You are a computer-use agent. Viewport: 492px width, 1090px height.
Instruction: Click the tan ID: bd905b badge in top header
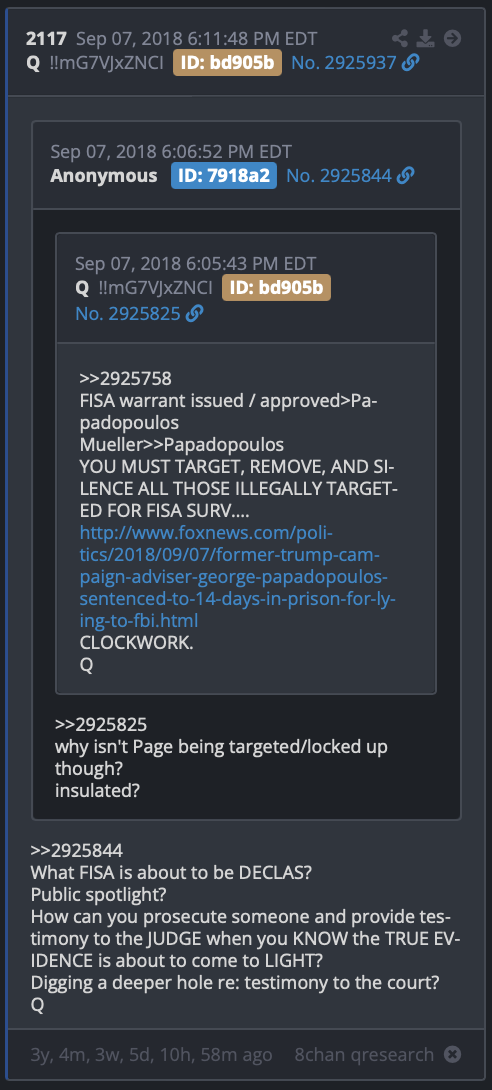(x=227, y=63)
